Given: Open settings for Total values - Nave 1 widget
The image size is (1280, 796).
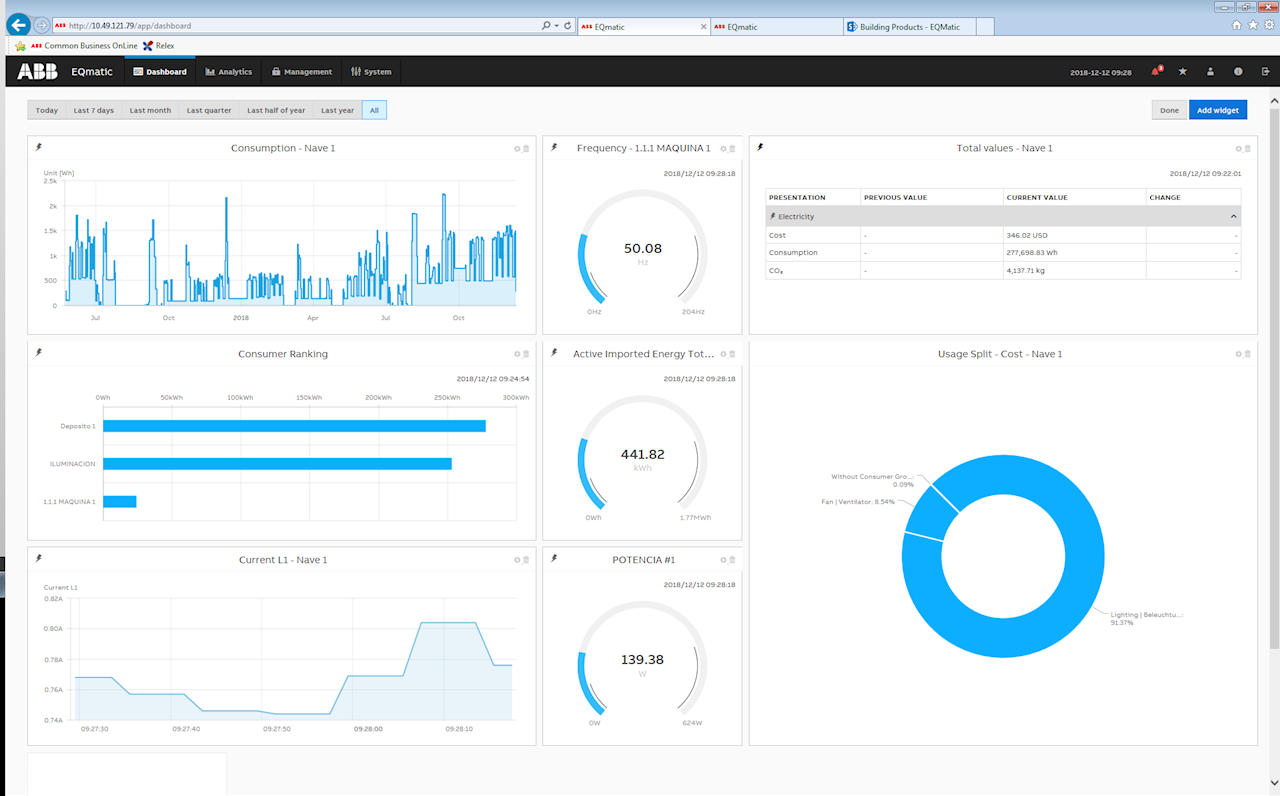Looking at the screenshot, I should point(1238,148).
